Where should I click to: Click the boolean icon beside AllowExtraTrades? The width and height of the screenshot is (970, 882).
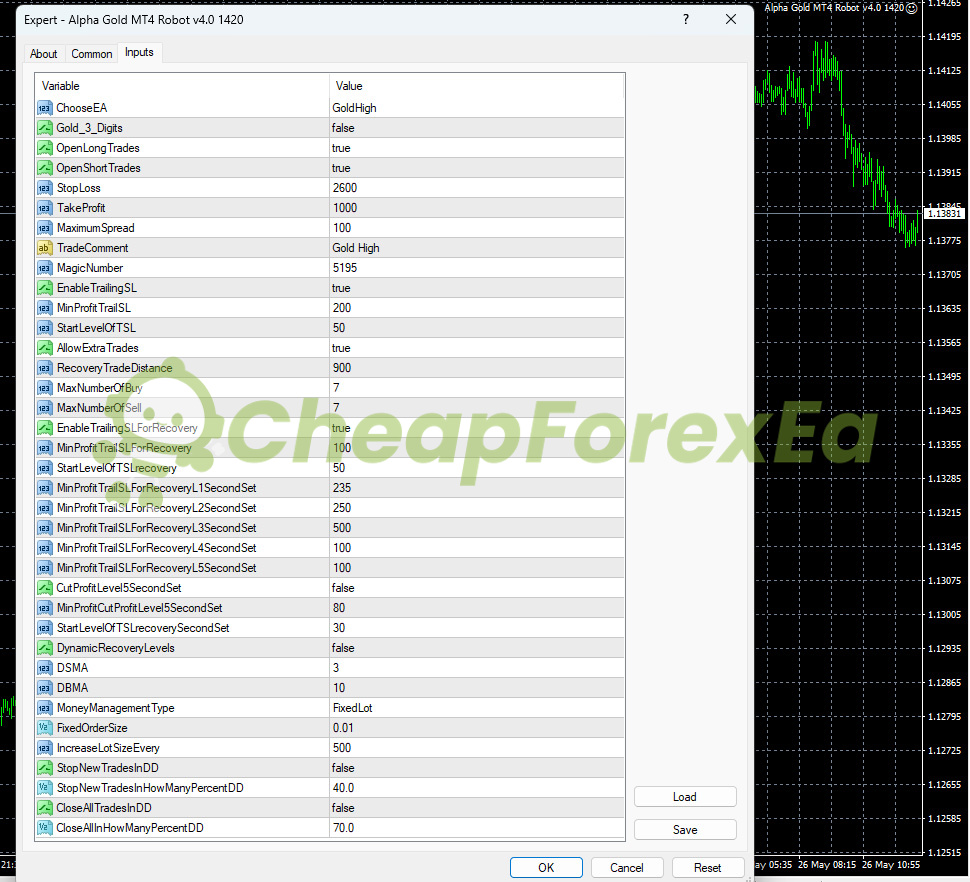45,348
